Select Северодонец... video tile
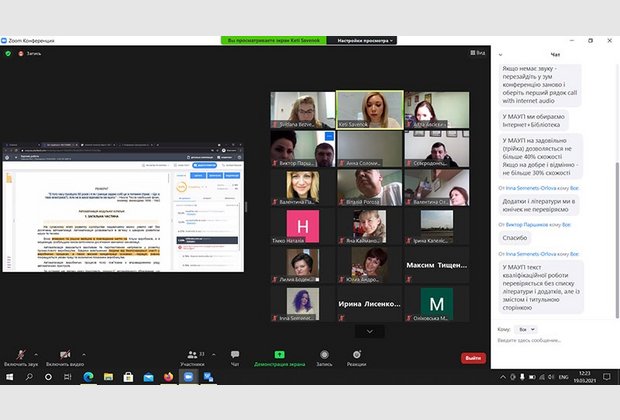Screen dimensions: 620x420 tap(437, 149)
